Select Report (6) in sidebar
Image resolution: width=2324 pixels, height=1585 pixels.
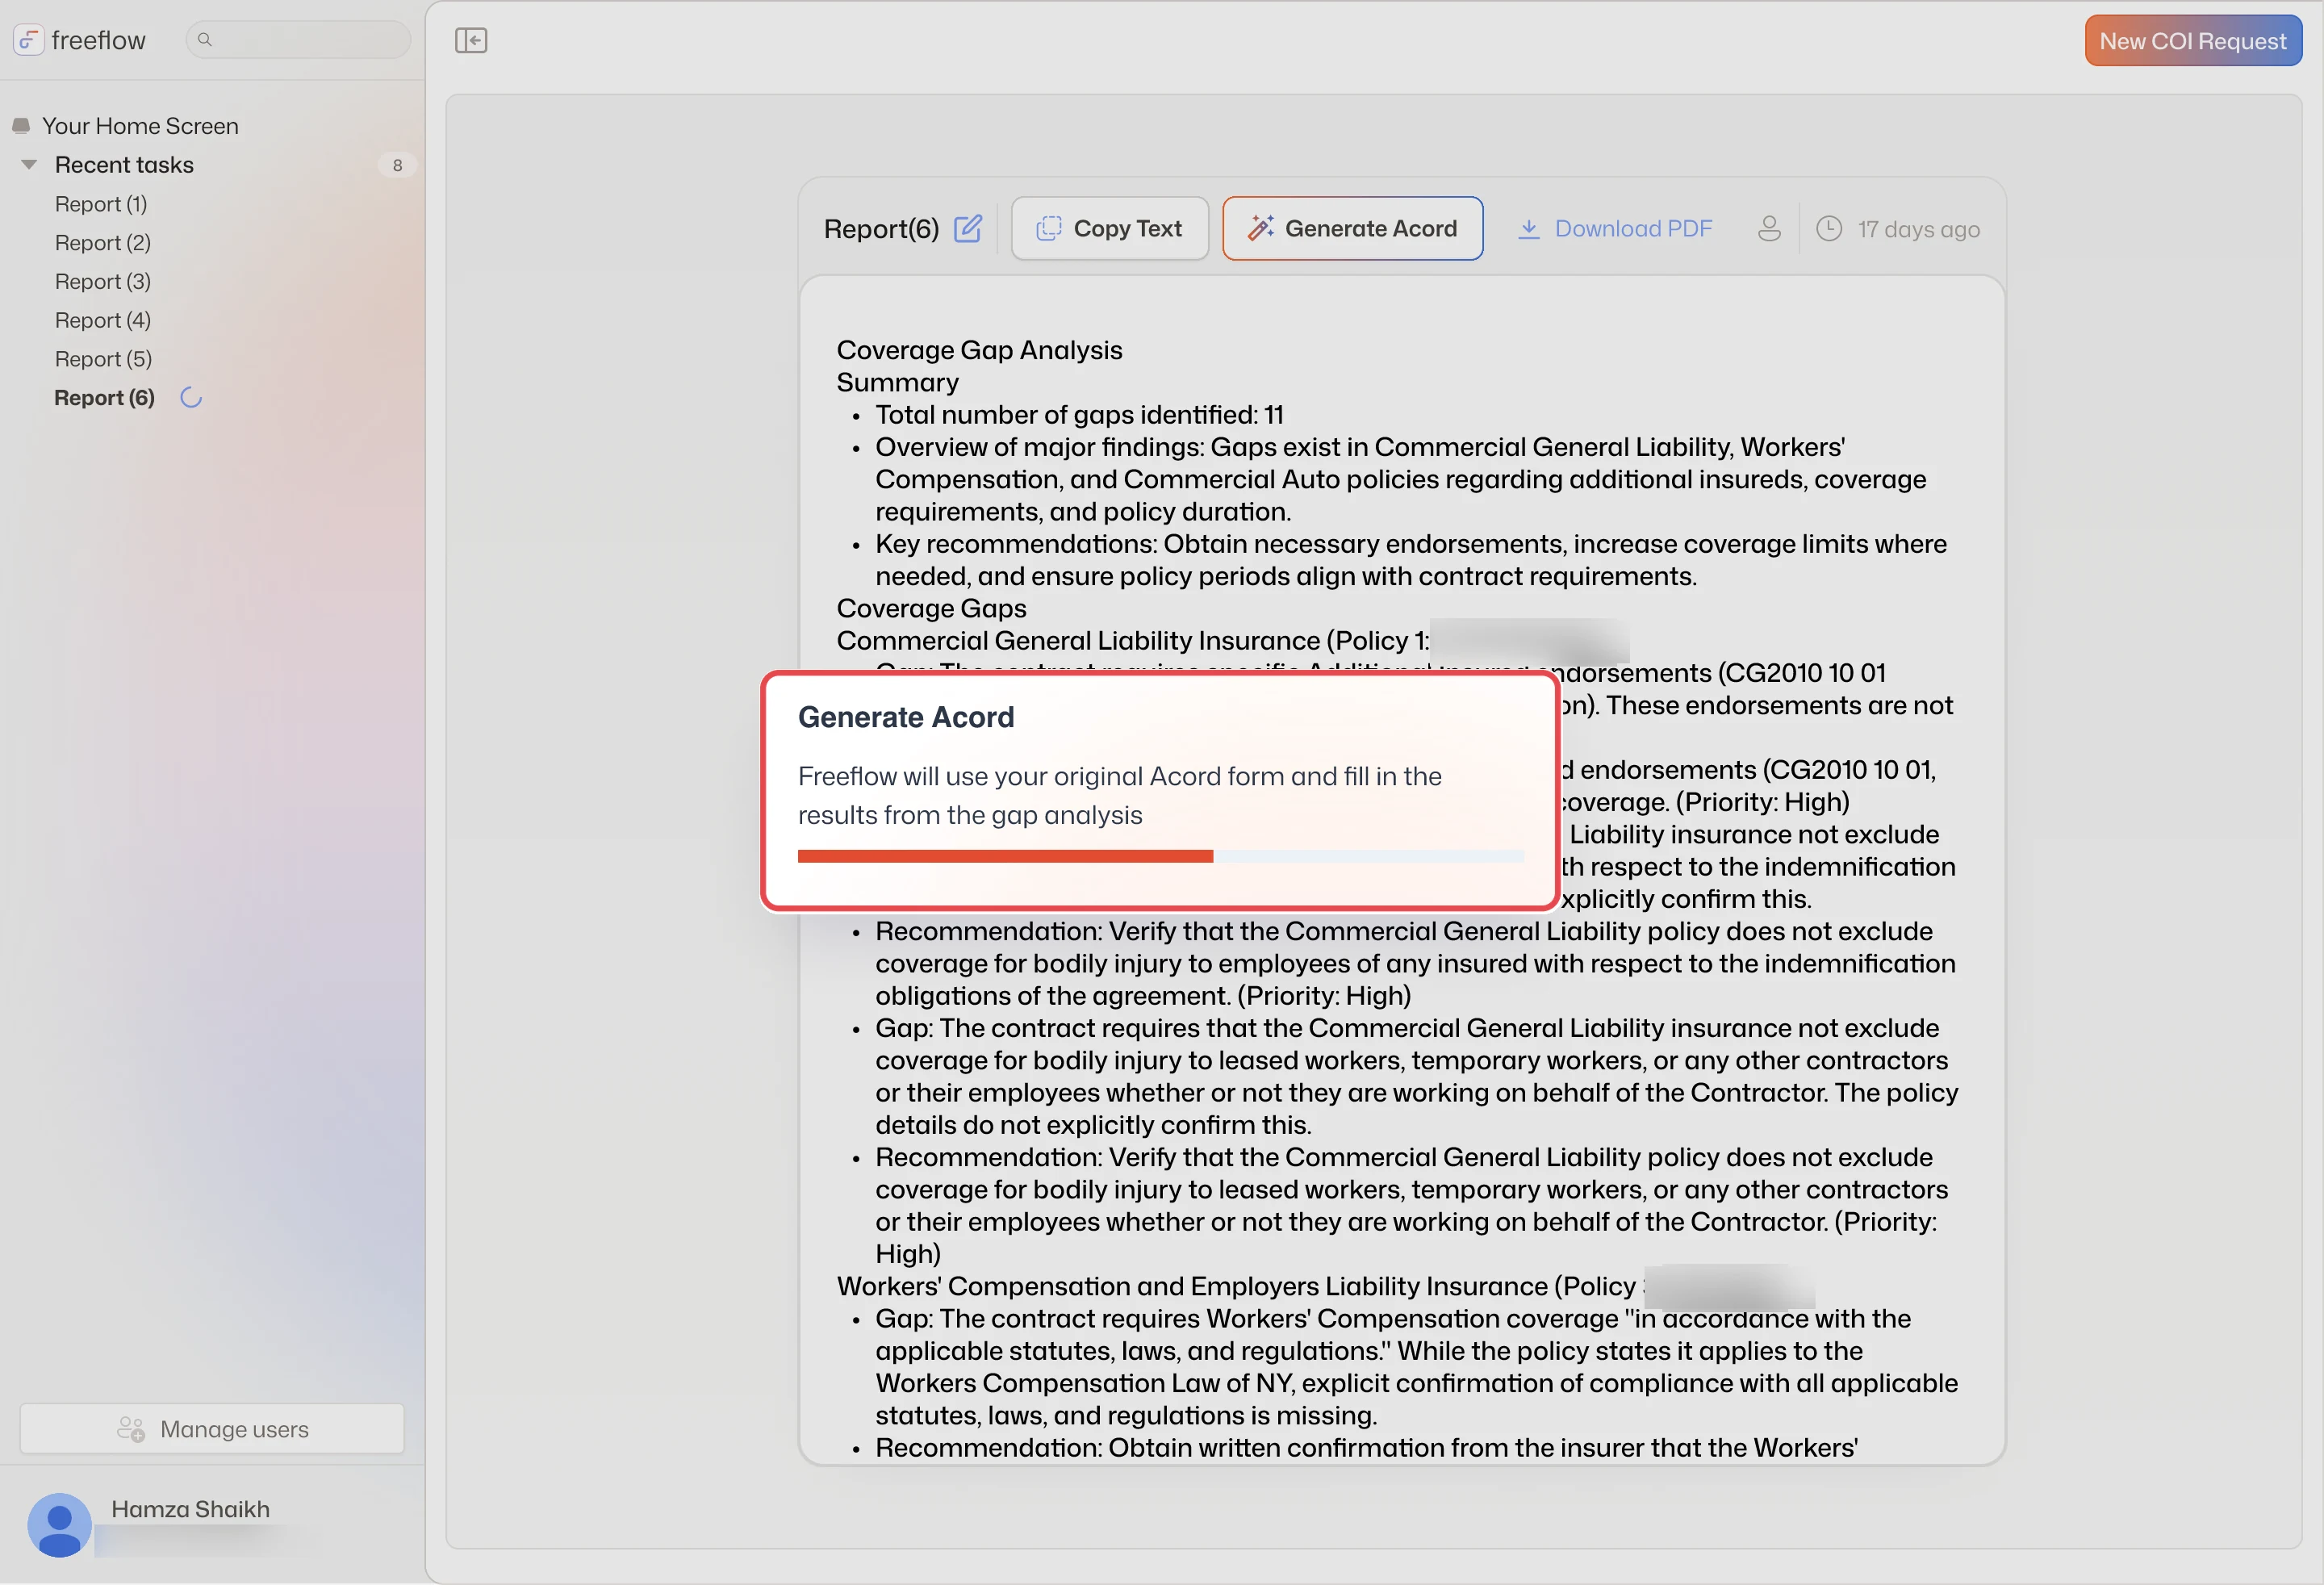(105, 398)
